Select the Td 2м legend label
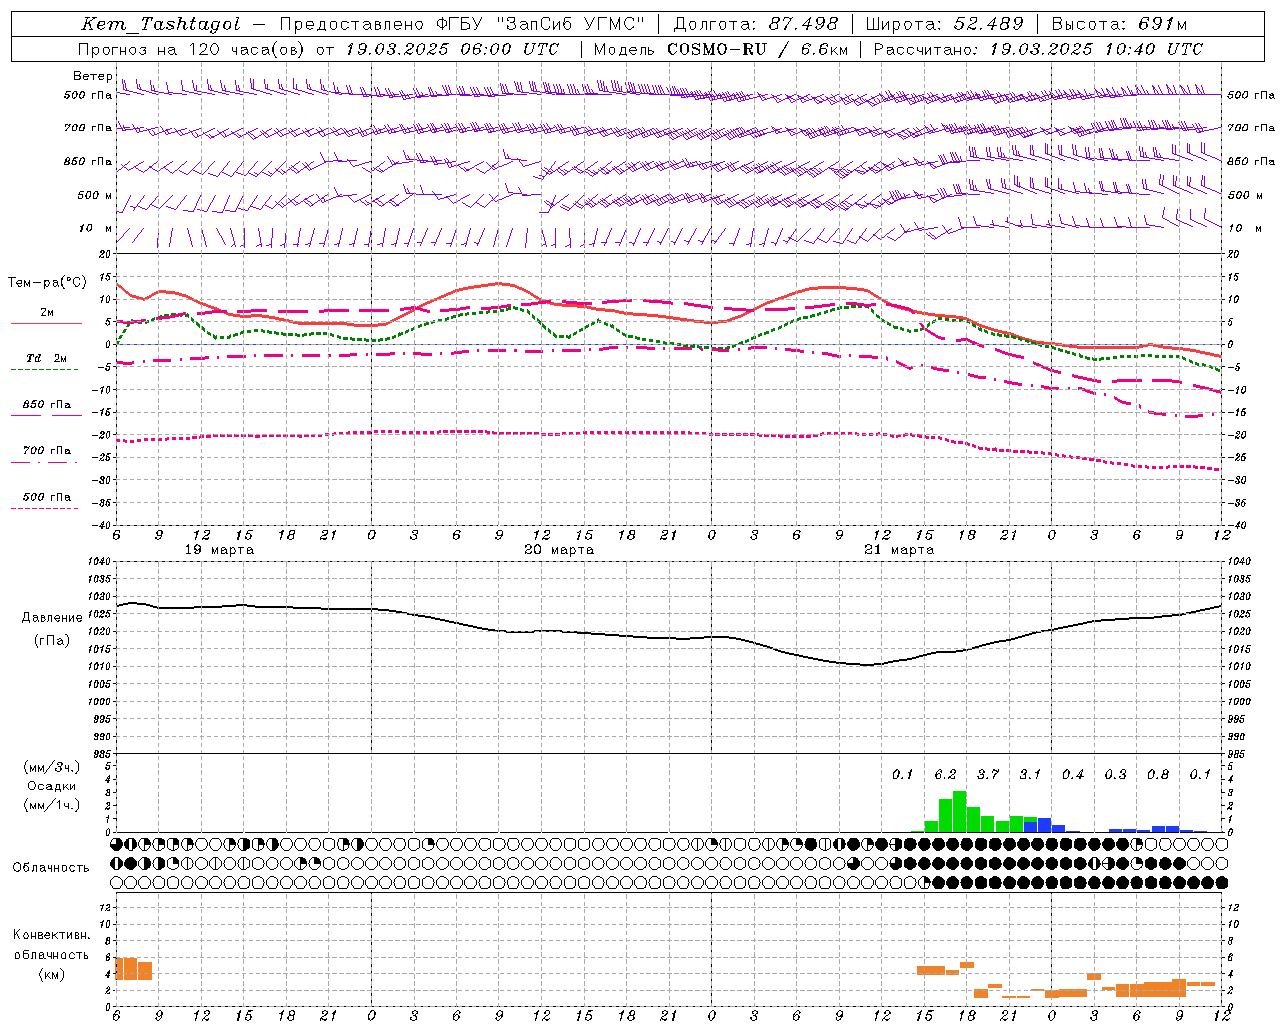The width and height of the screenshot is (1280, 1024). 46,358
